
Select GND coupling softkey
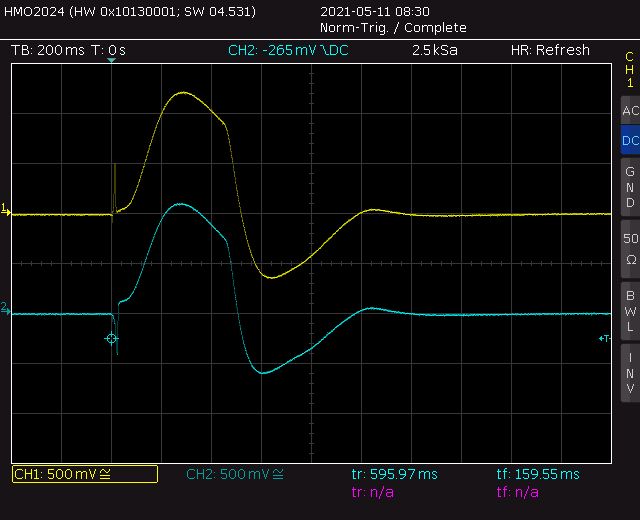pyautogui.click(x=630, y=187)
